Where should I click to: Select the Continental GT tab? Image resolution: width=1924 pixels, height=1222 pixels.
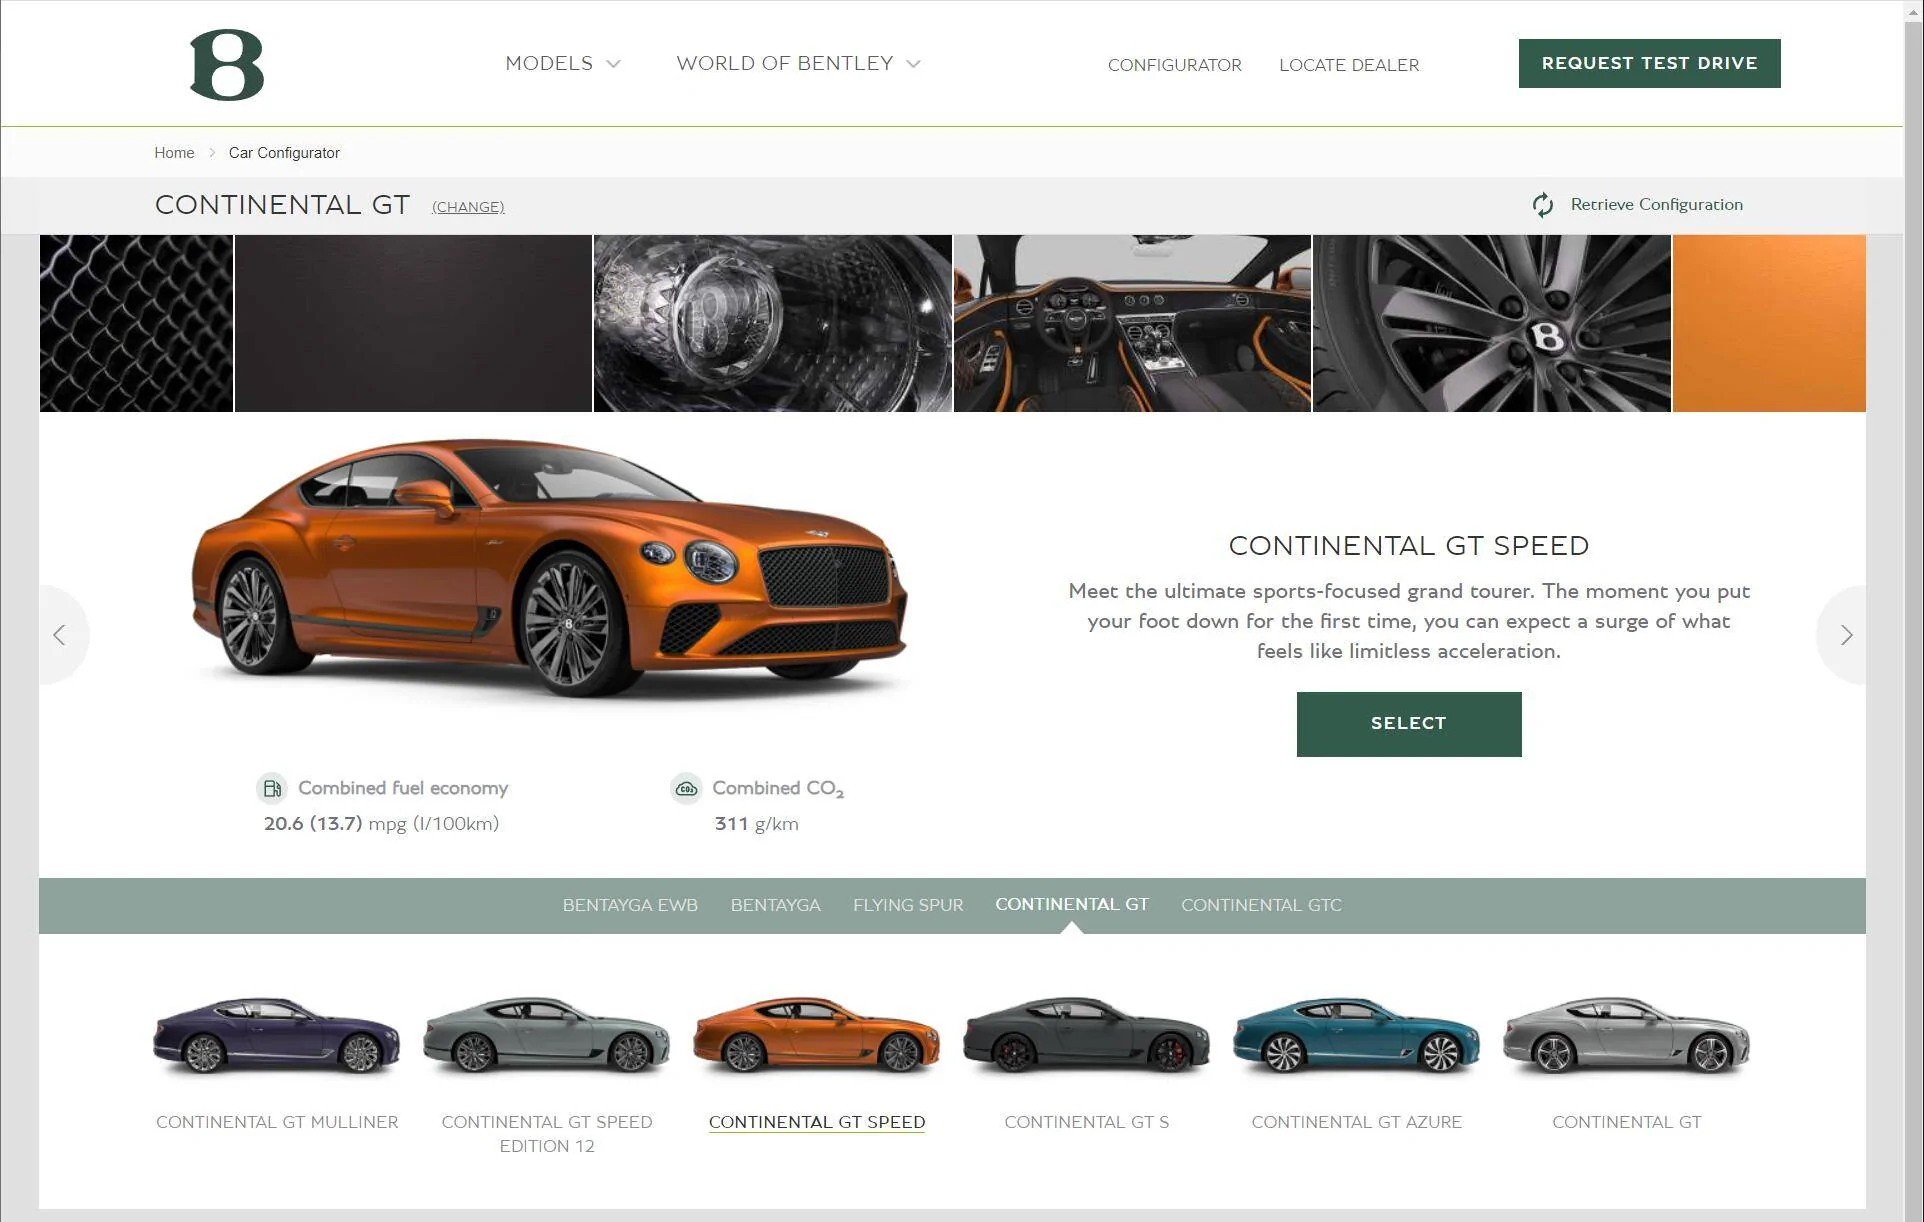1072,904
